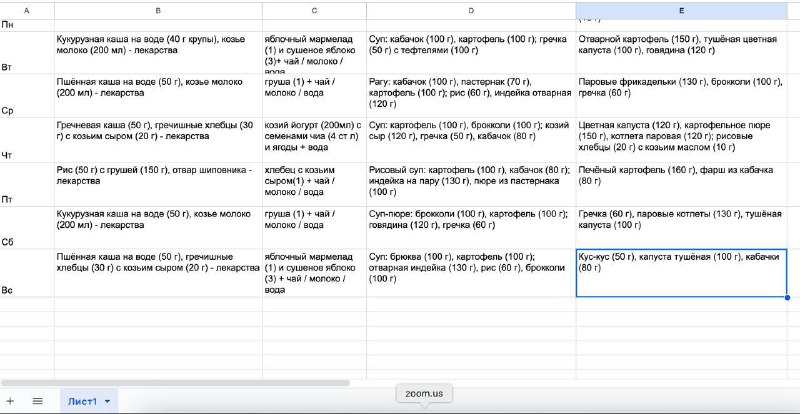
Task: Click the add new sheet plus icon
Action: (x=11, y=401)
